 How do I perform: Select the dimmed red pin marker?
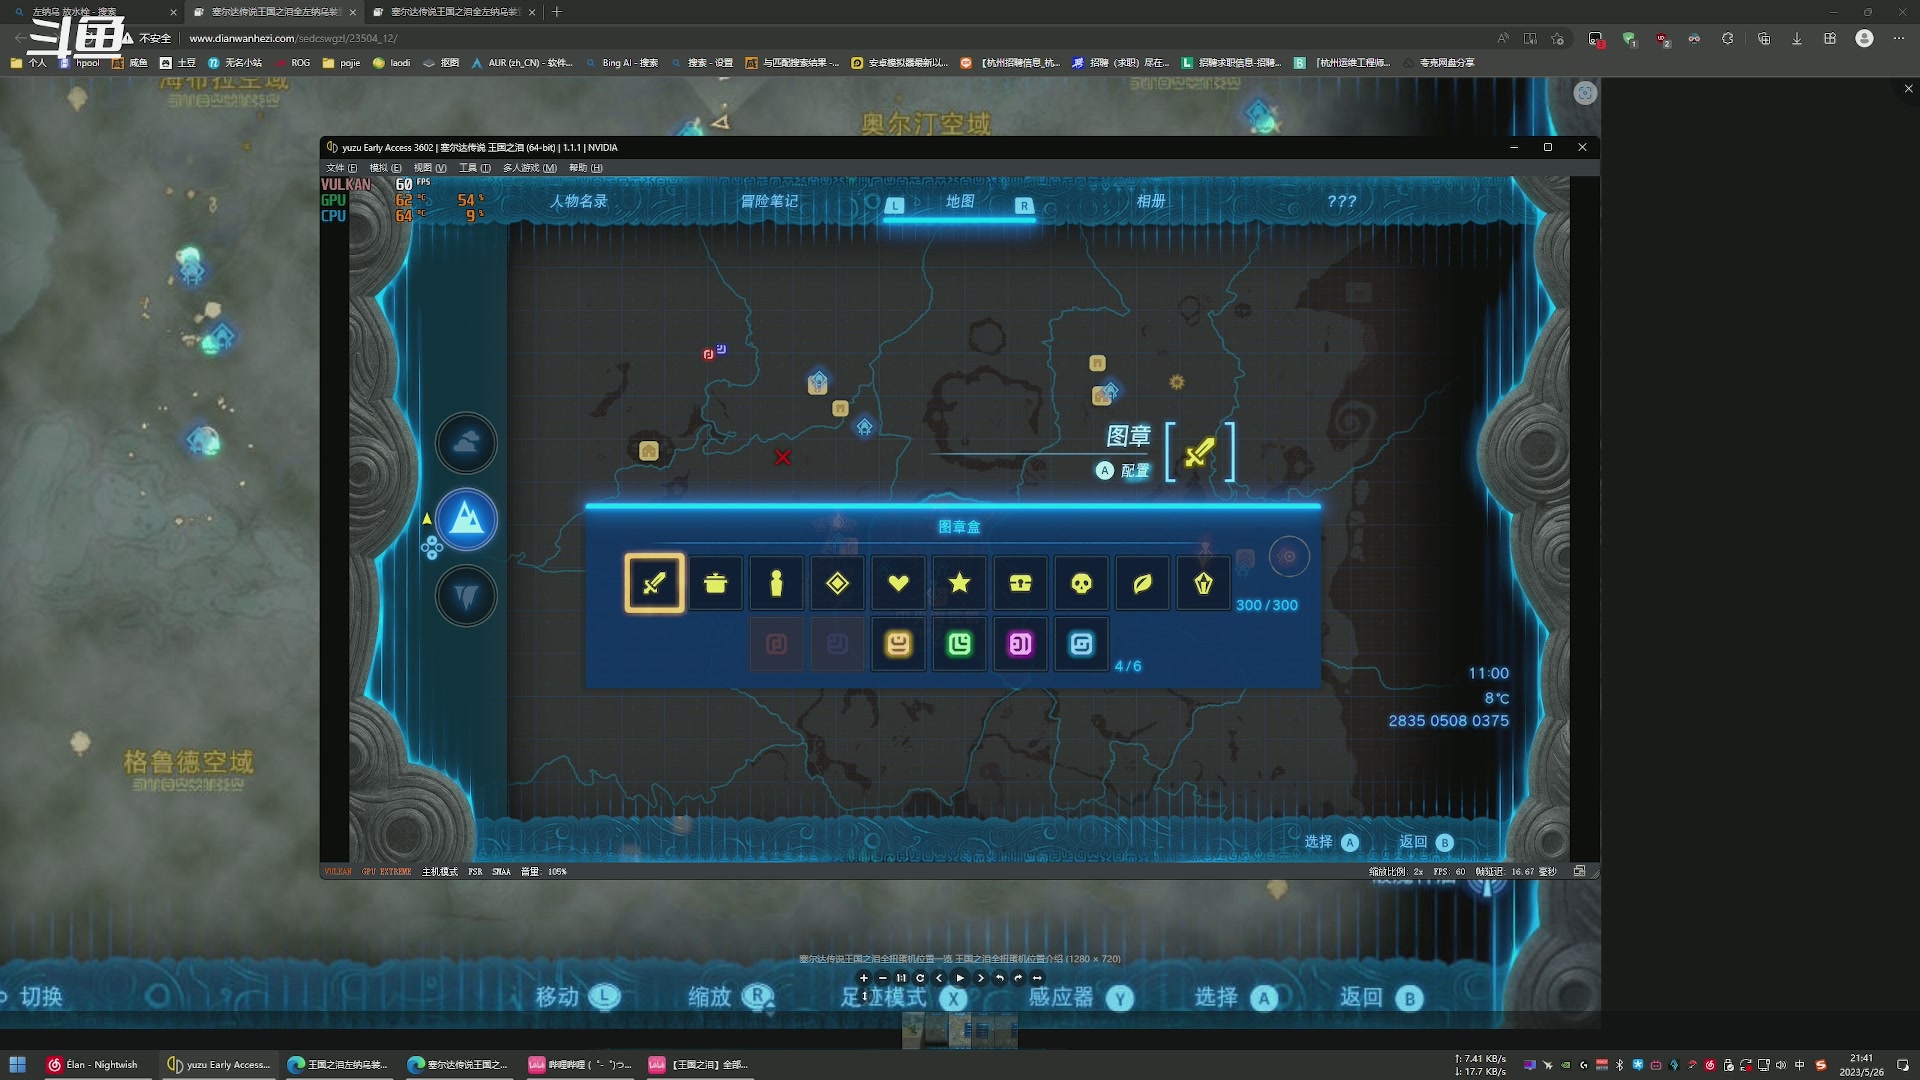click(x=777, y=644)
